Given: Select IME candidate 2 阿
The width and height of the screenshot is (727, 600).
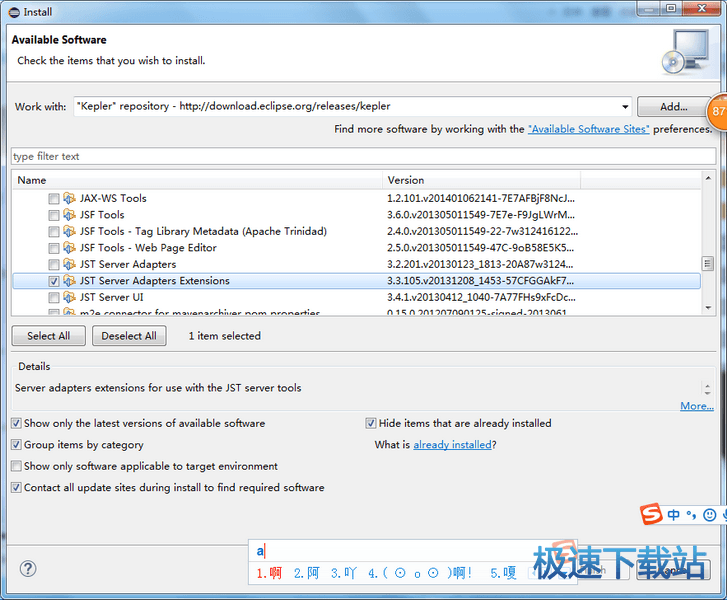Looking at the screenshot, I should [x=306, y=573].
